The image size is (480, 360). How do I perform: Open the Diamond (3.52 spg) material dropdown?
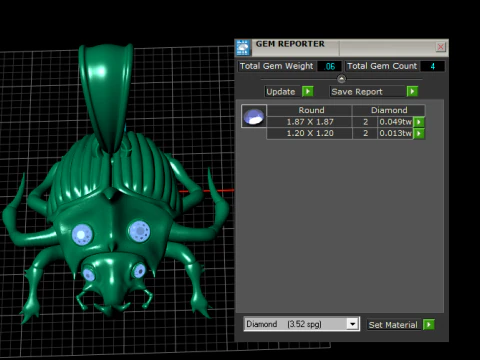352,324
